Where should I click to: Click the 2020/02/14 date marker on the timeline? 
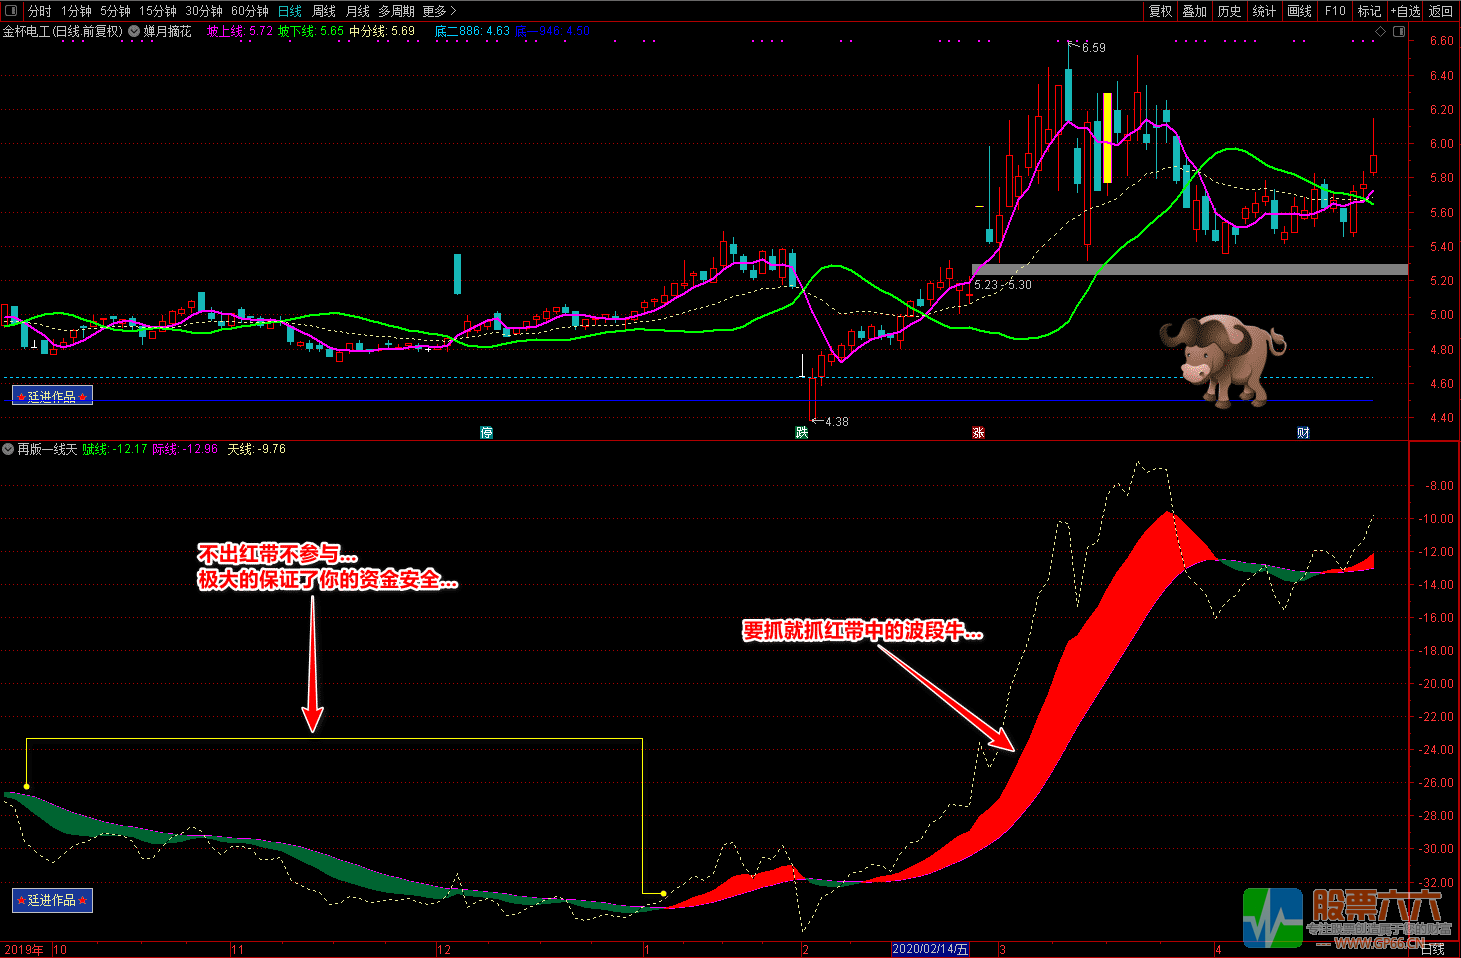pyautogui.click(x=930, y=949)
